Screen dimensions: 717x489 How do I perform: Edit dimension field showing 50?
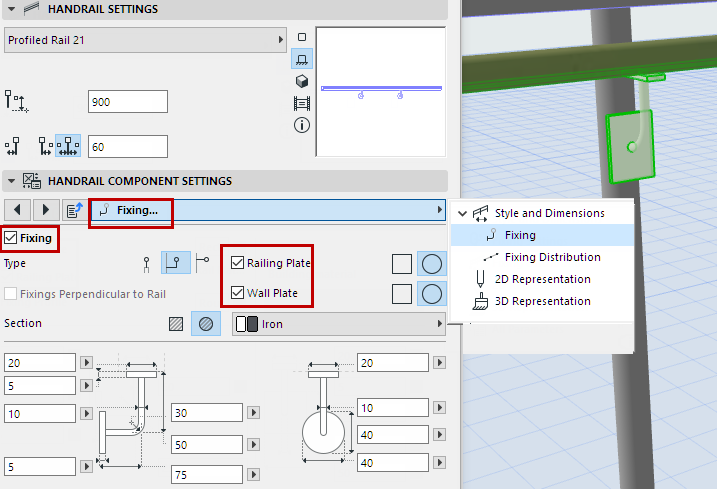pos(207,445)
